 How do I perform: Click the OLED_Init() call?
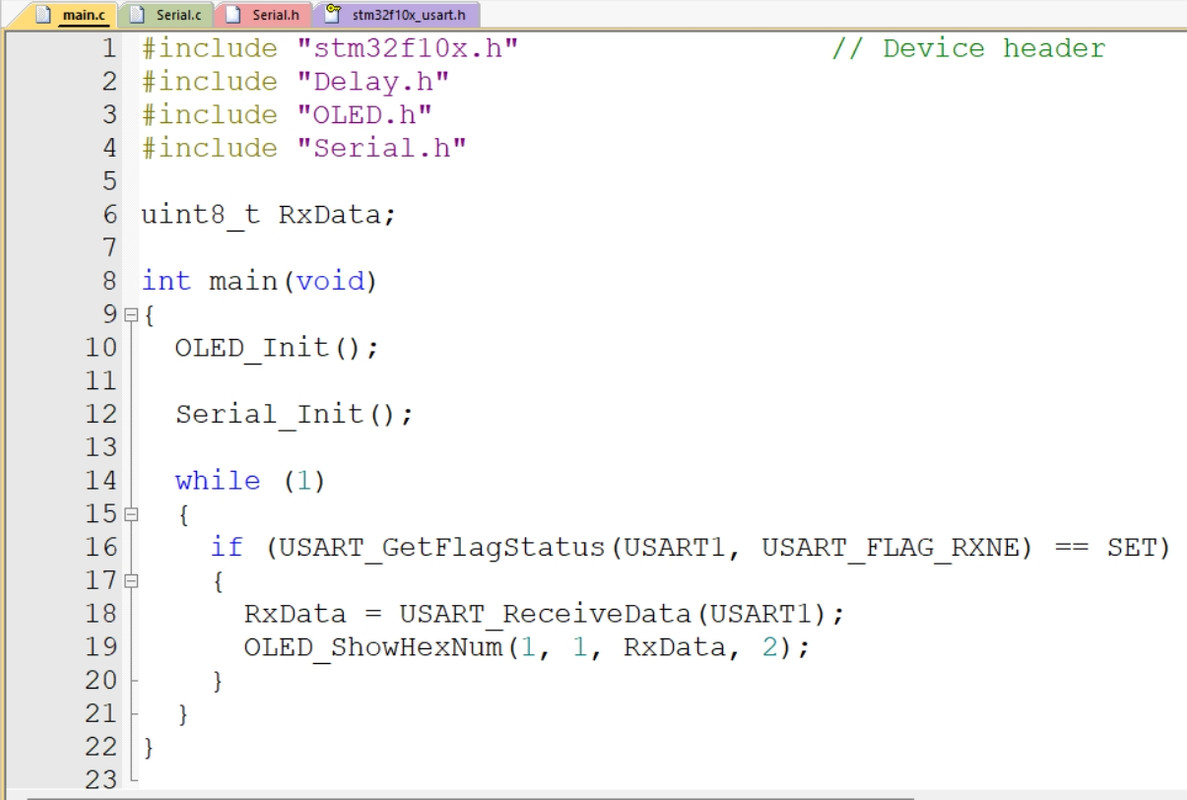point(276,348)
